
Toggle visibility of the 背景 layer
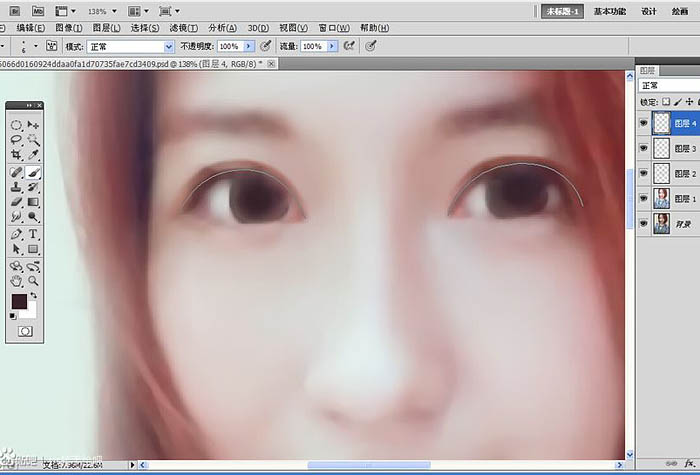643,223
